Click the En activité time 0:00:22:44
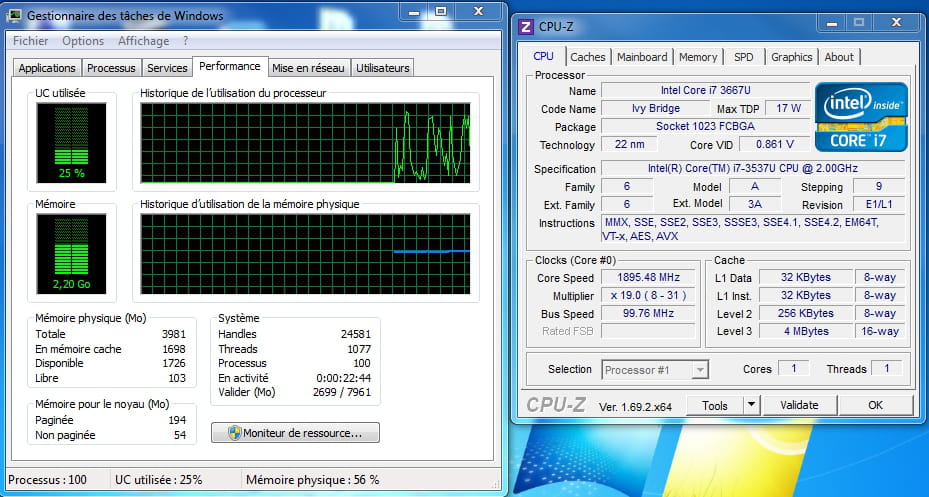 (344, 378)
